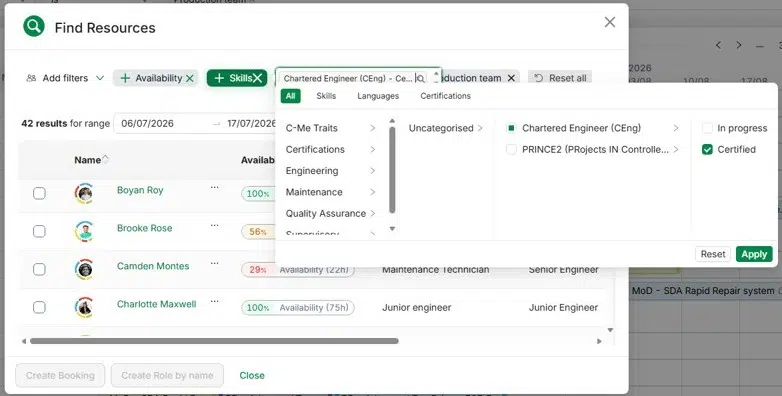
Task: Switch to the Certifications tab
Action: [x=445, y=96]
